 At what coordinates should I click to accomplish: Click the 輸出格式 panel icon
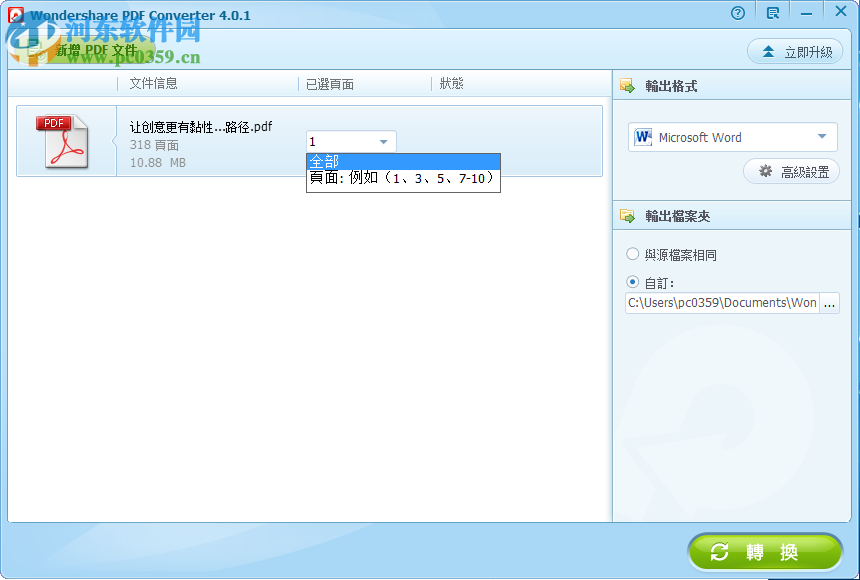[625, 85]
